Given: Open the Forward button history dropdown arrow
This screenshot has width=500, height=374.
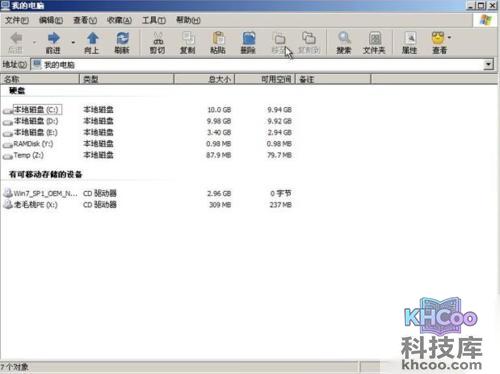Looking at the screenshot, I should (73, 42).
